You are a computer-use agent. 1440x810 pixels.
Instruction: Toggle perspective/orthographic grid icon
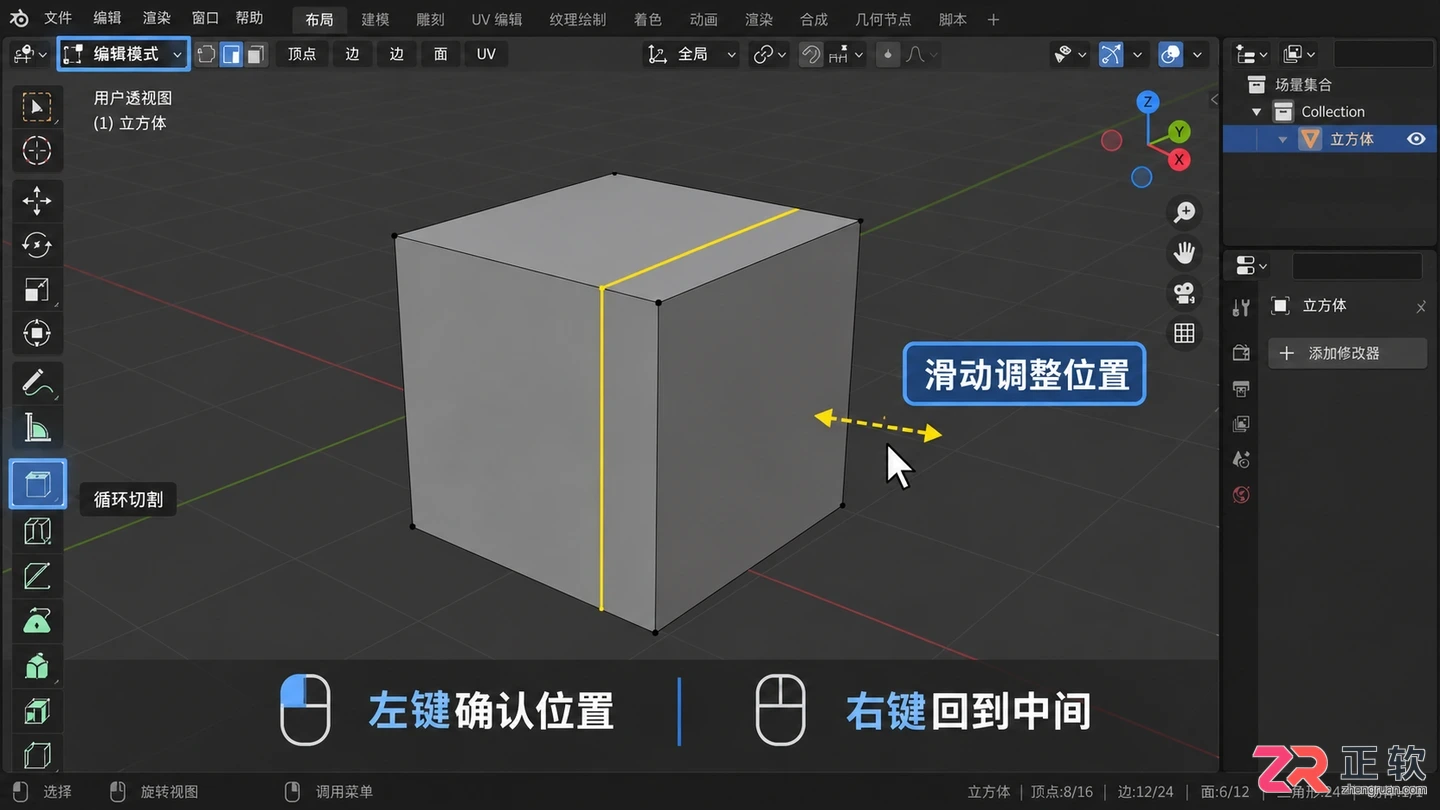[x=1184, y=333]
